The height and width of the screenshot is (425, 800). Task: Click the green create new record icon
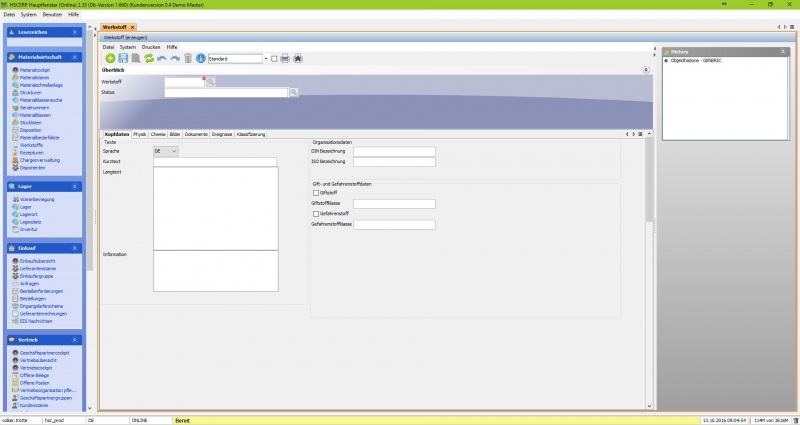110,59
